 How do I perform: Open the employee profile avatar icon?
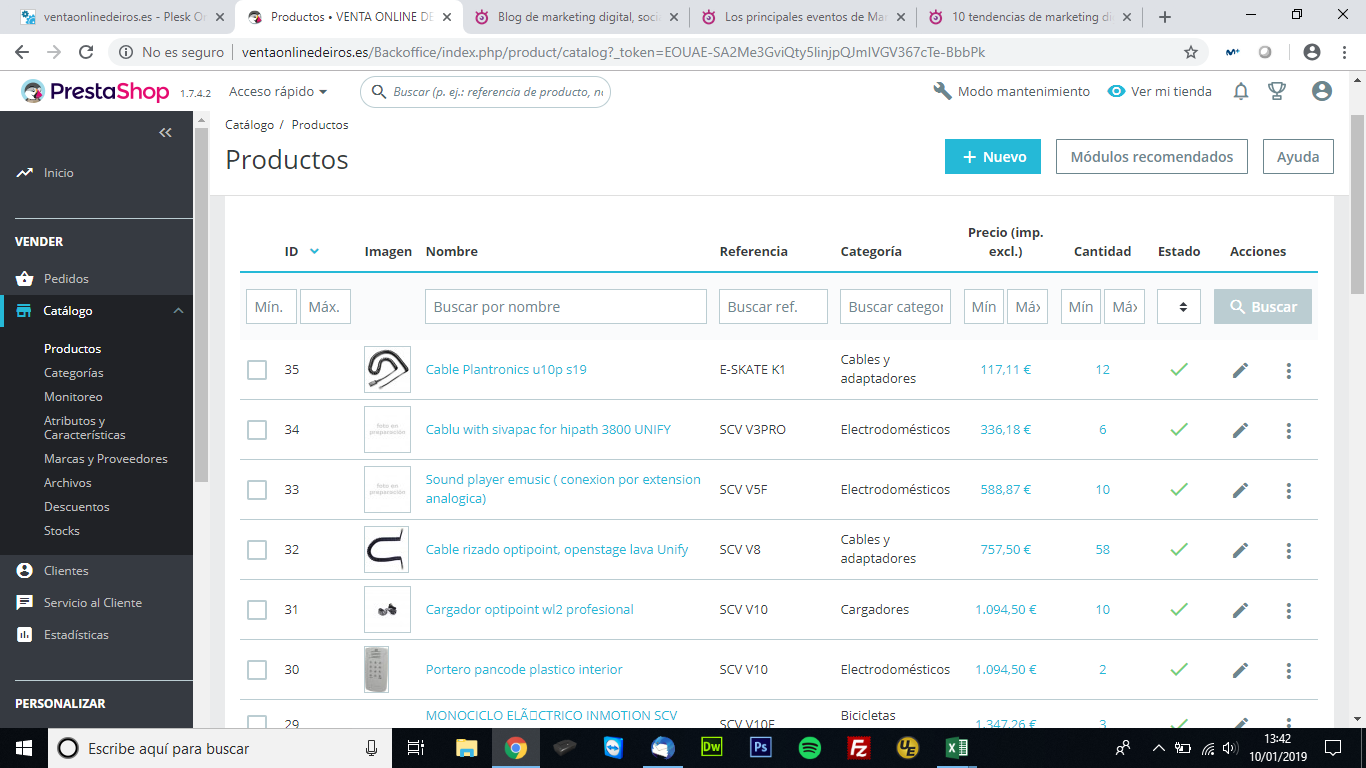click(1322, 92)
